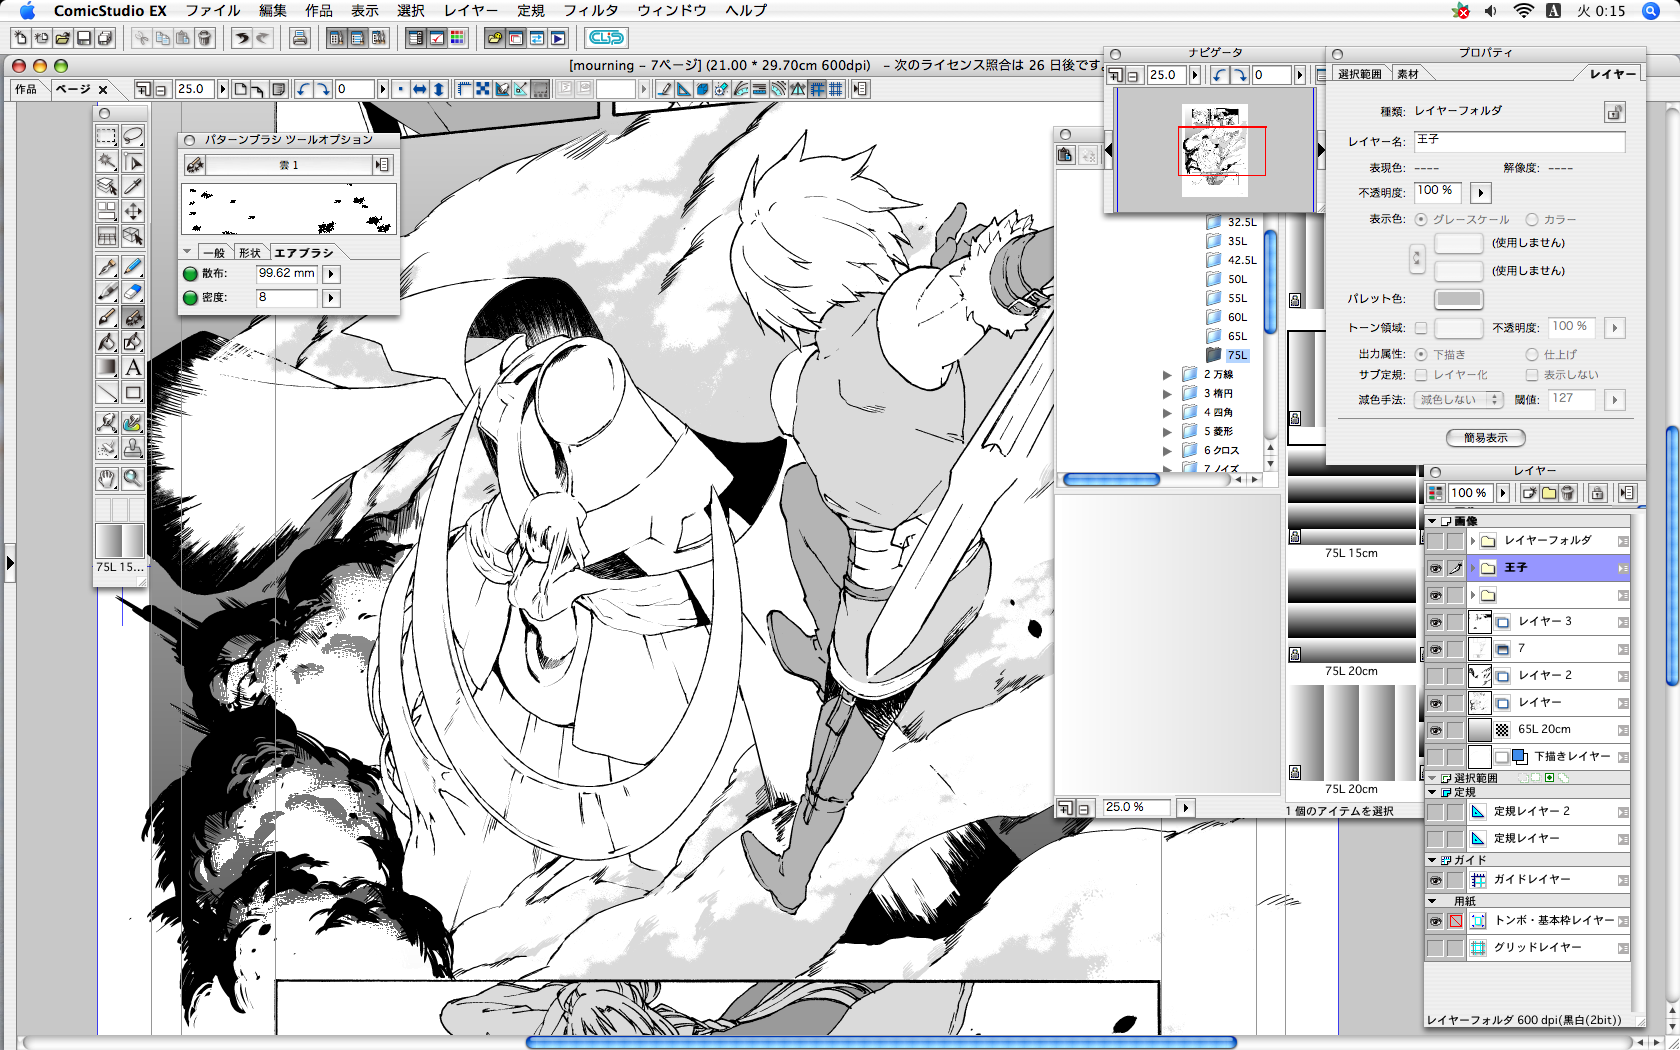Collapse the ガイド layer group
The height and width of the screenshot is (1050, 1680).
1432,860
